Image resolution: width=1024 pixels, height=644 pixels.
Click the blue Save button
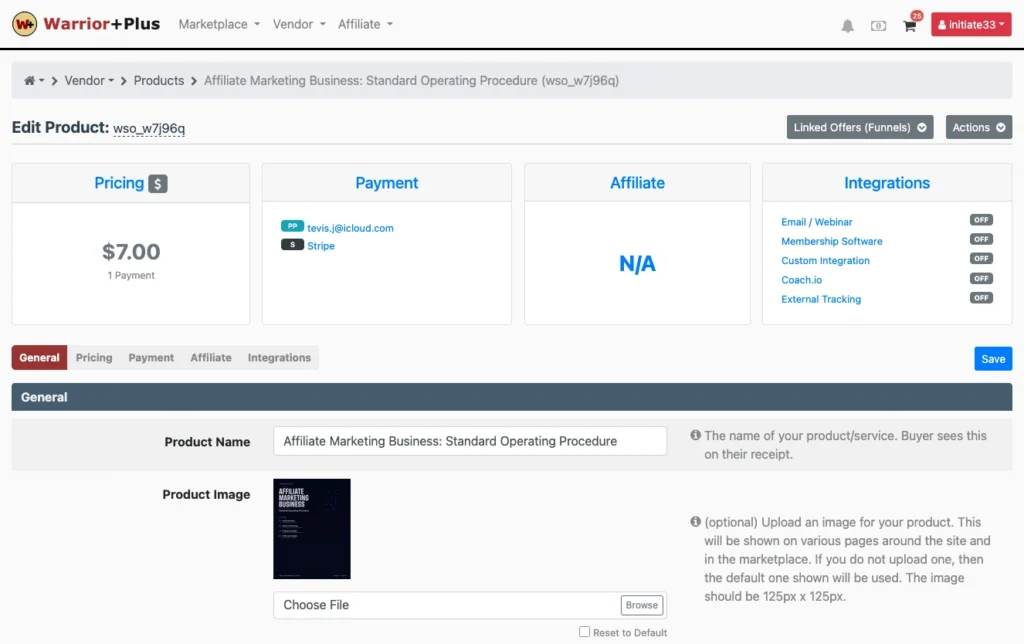coord(993,359)
